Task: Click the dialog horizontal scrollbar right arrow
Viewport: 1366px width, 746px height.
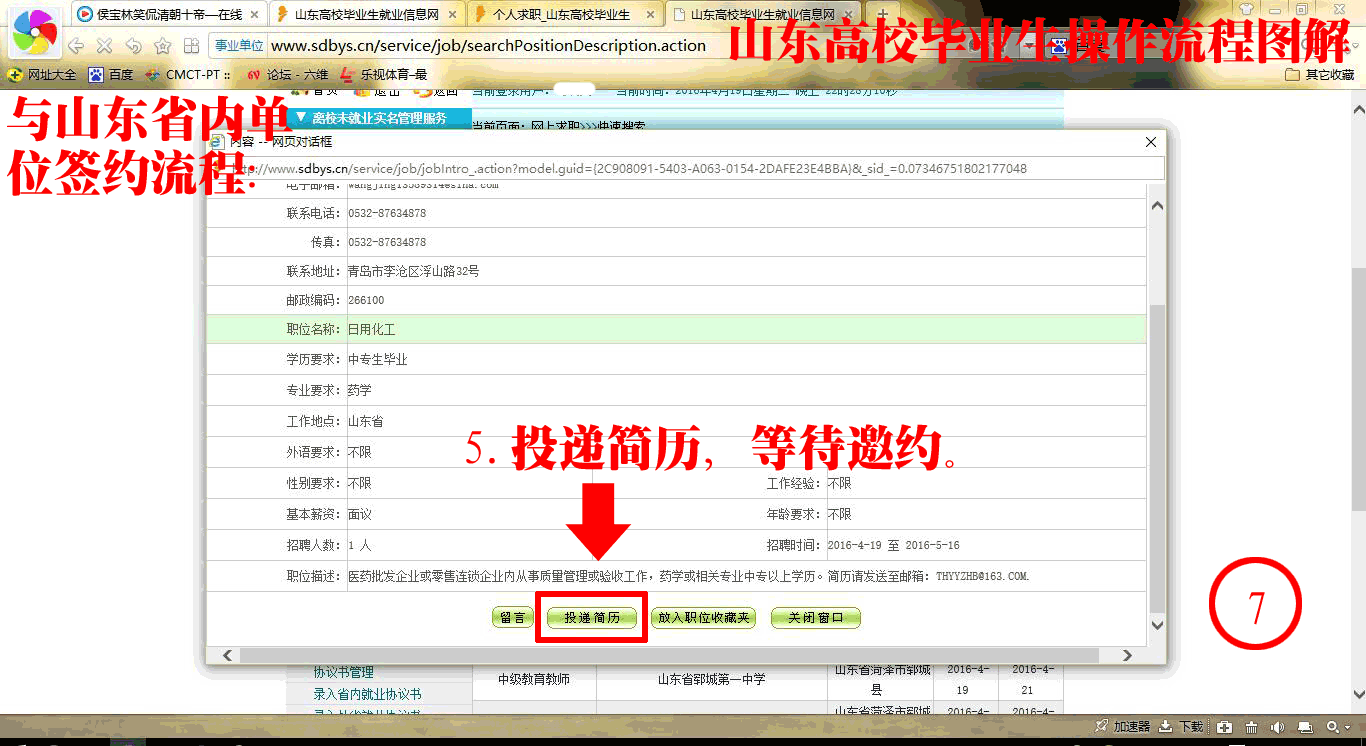Action: coord(1127,655)
